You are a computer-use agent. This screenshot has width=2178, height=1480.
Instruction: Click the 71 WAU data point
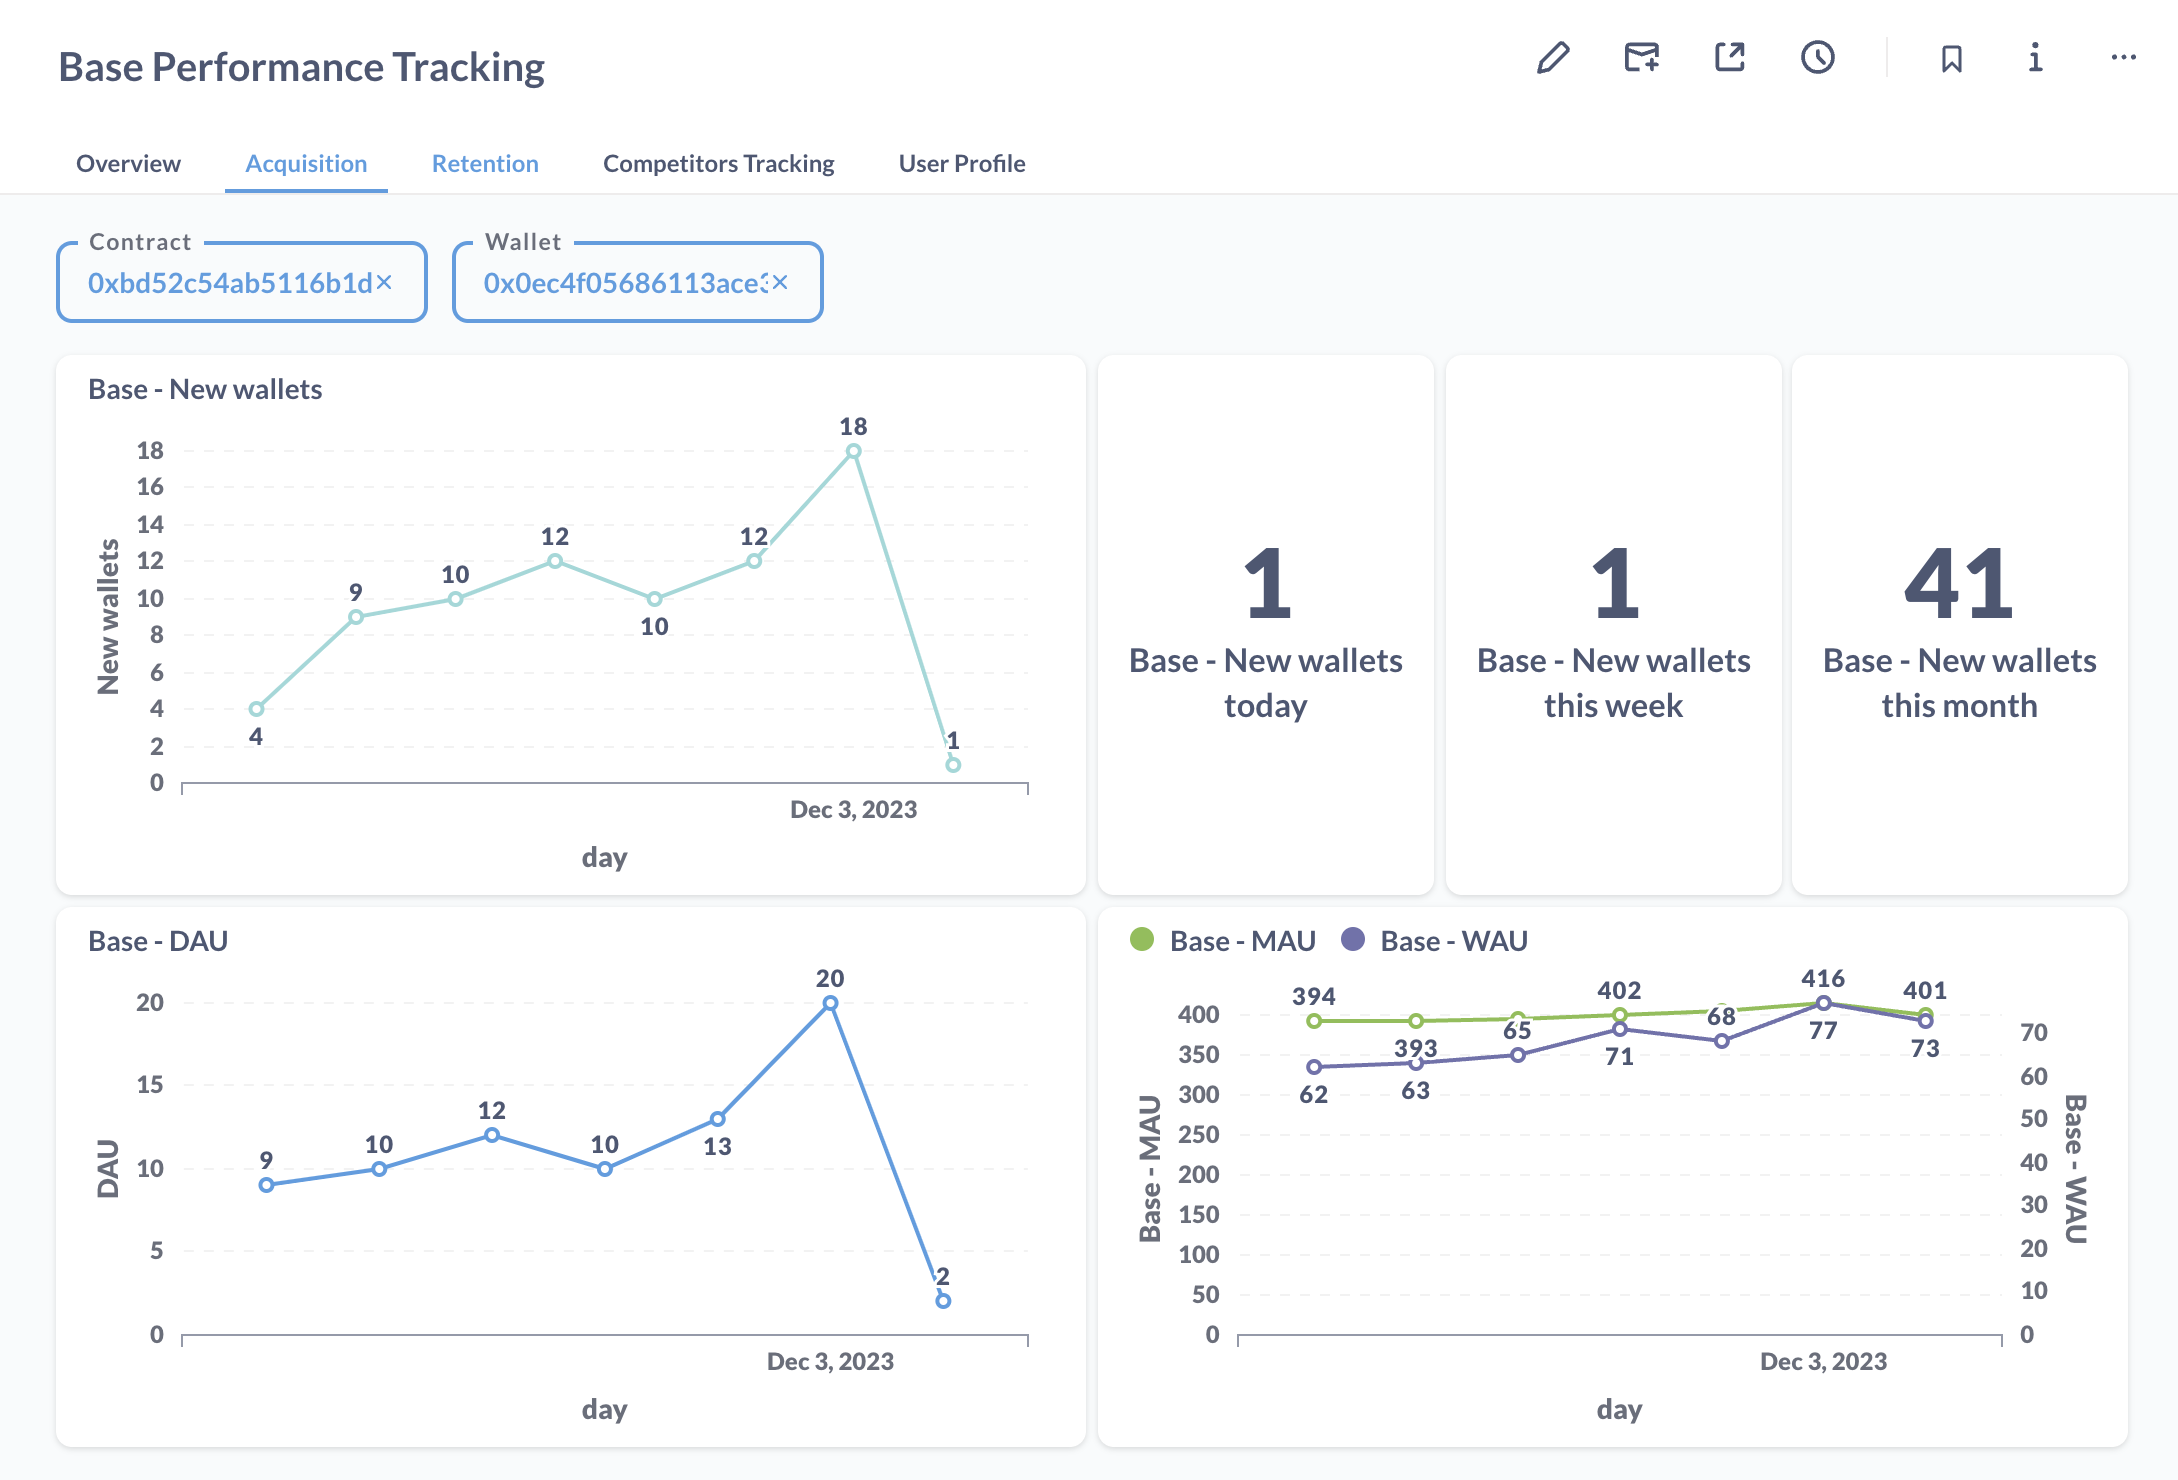click(1619, 1029)
